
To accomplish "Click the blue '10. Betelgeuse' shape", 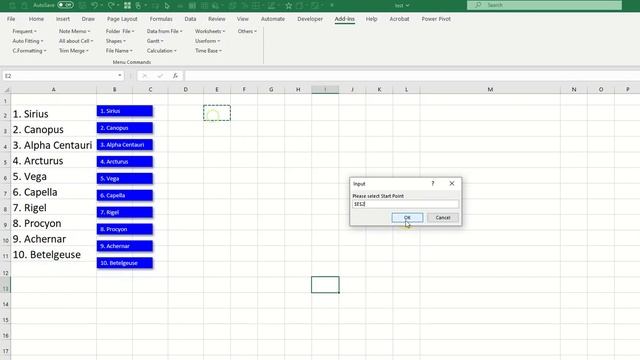I will click(x=125, y=263).
